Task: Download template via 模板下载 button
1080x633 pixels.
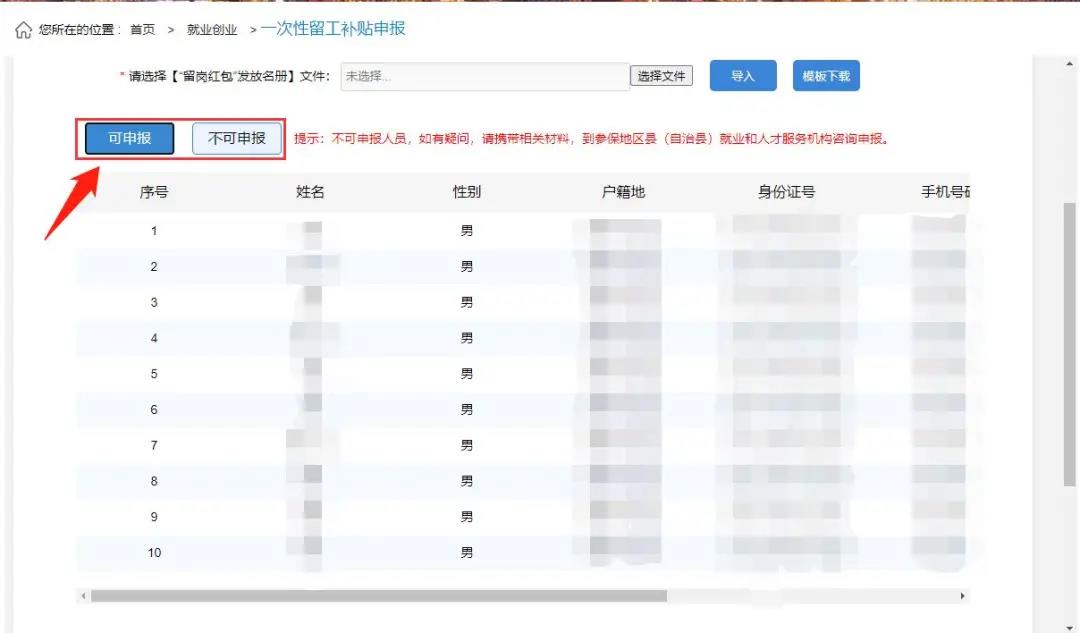Action: click(x=825, y=76)
